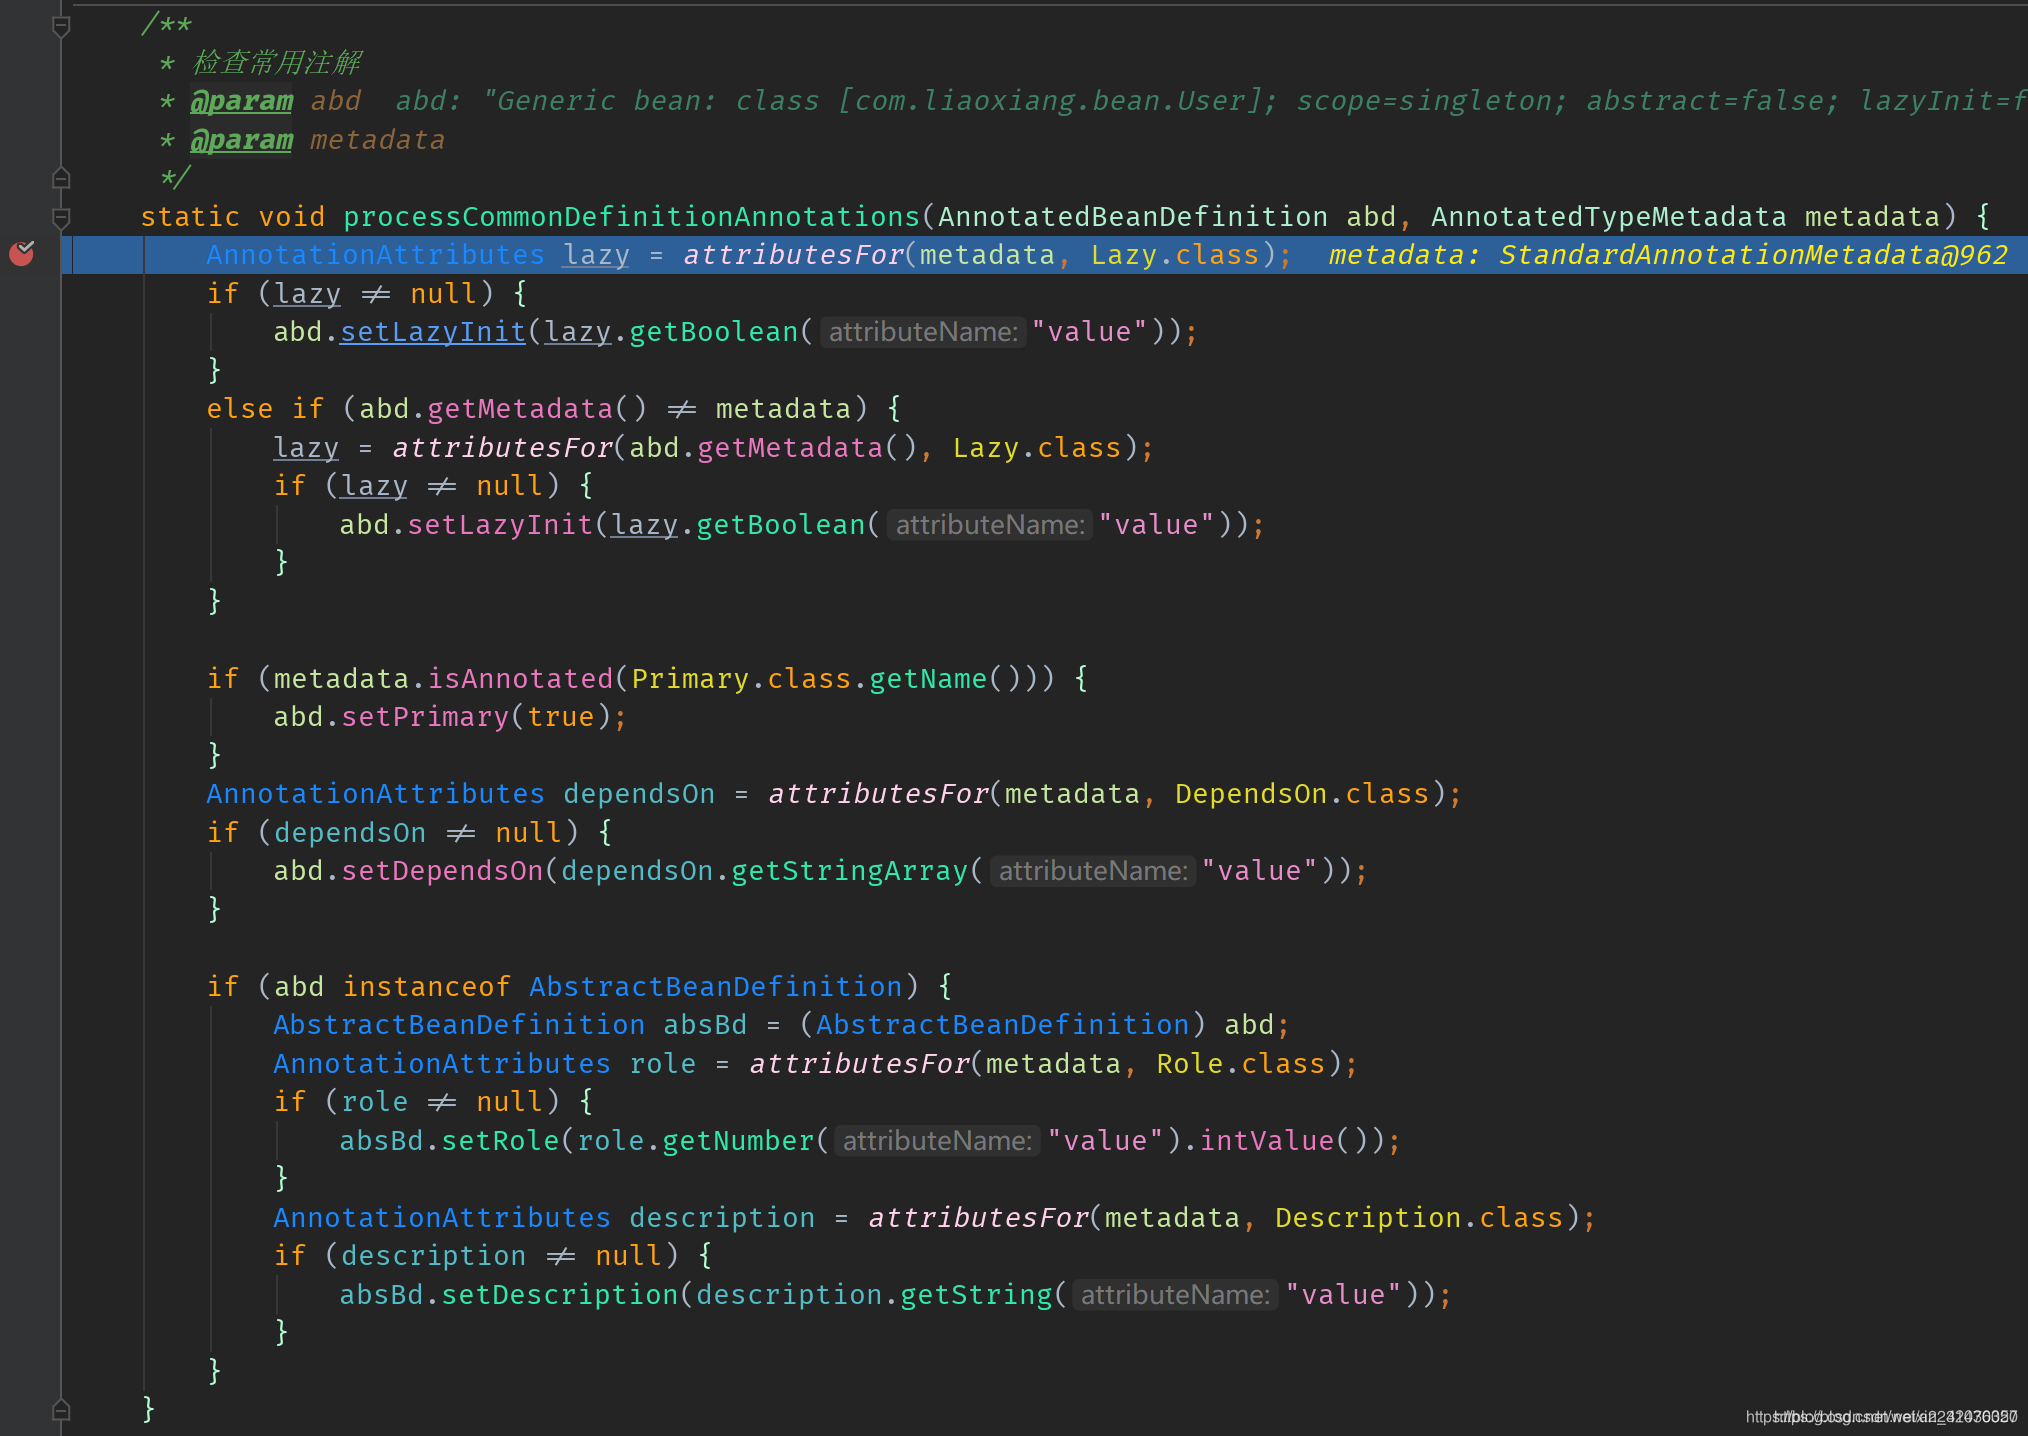The width and height of the screenshot is (2028, 1436).
Task: Click the AnnotatedTypeMetadata parameter type
Action: click(x=1608, y=217)
